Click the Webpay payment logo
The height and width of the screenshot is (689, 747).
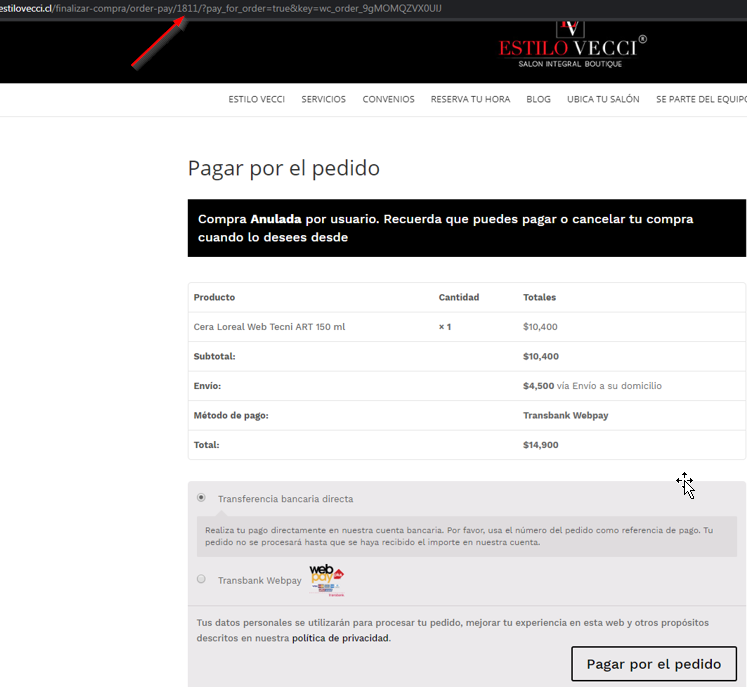(325, 580)
